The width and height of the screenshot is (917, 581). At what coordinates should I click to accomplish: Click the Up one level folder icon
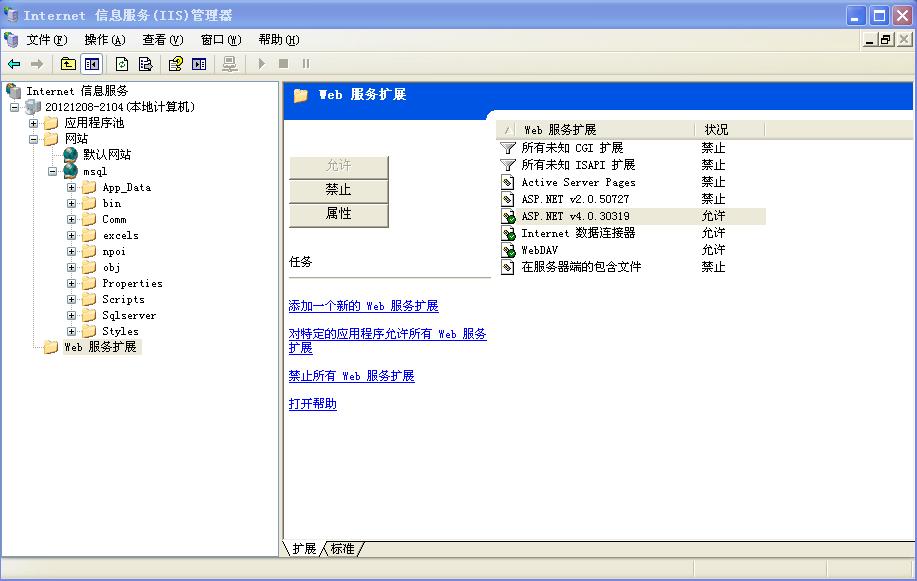[x=68, y=63]
